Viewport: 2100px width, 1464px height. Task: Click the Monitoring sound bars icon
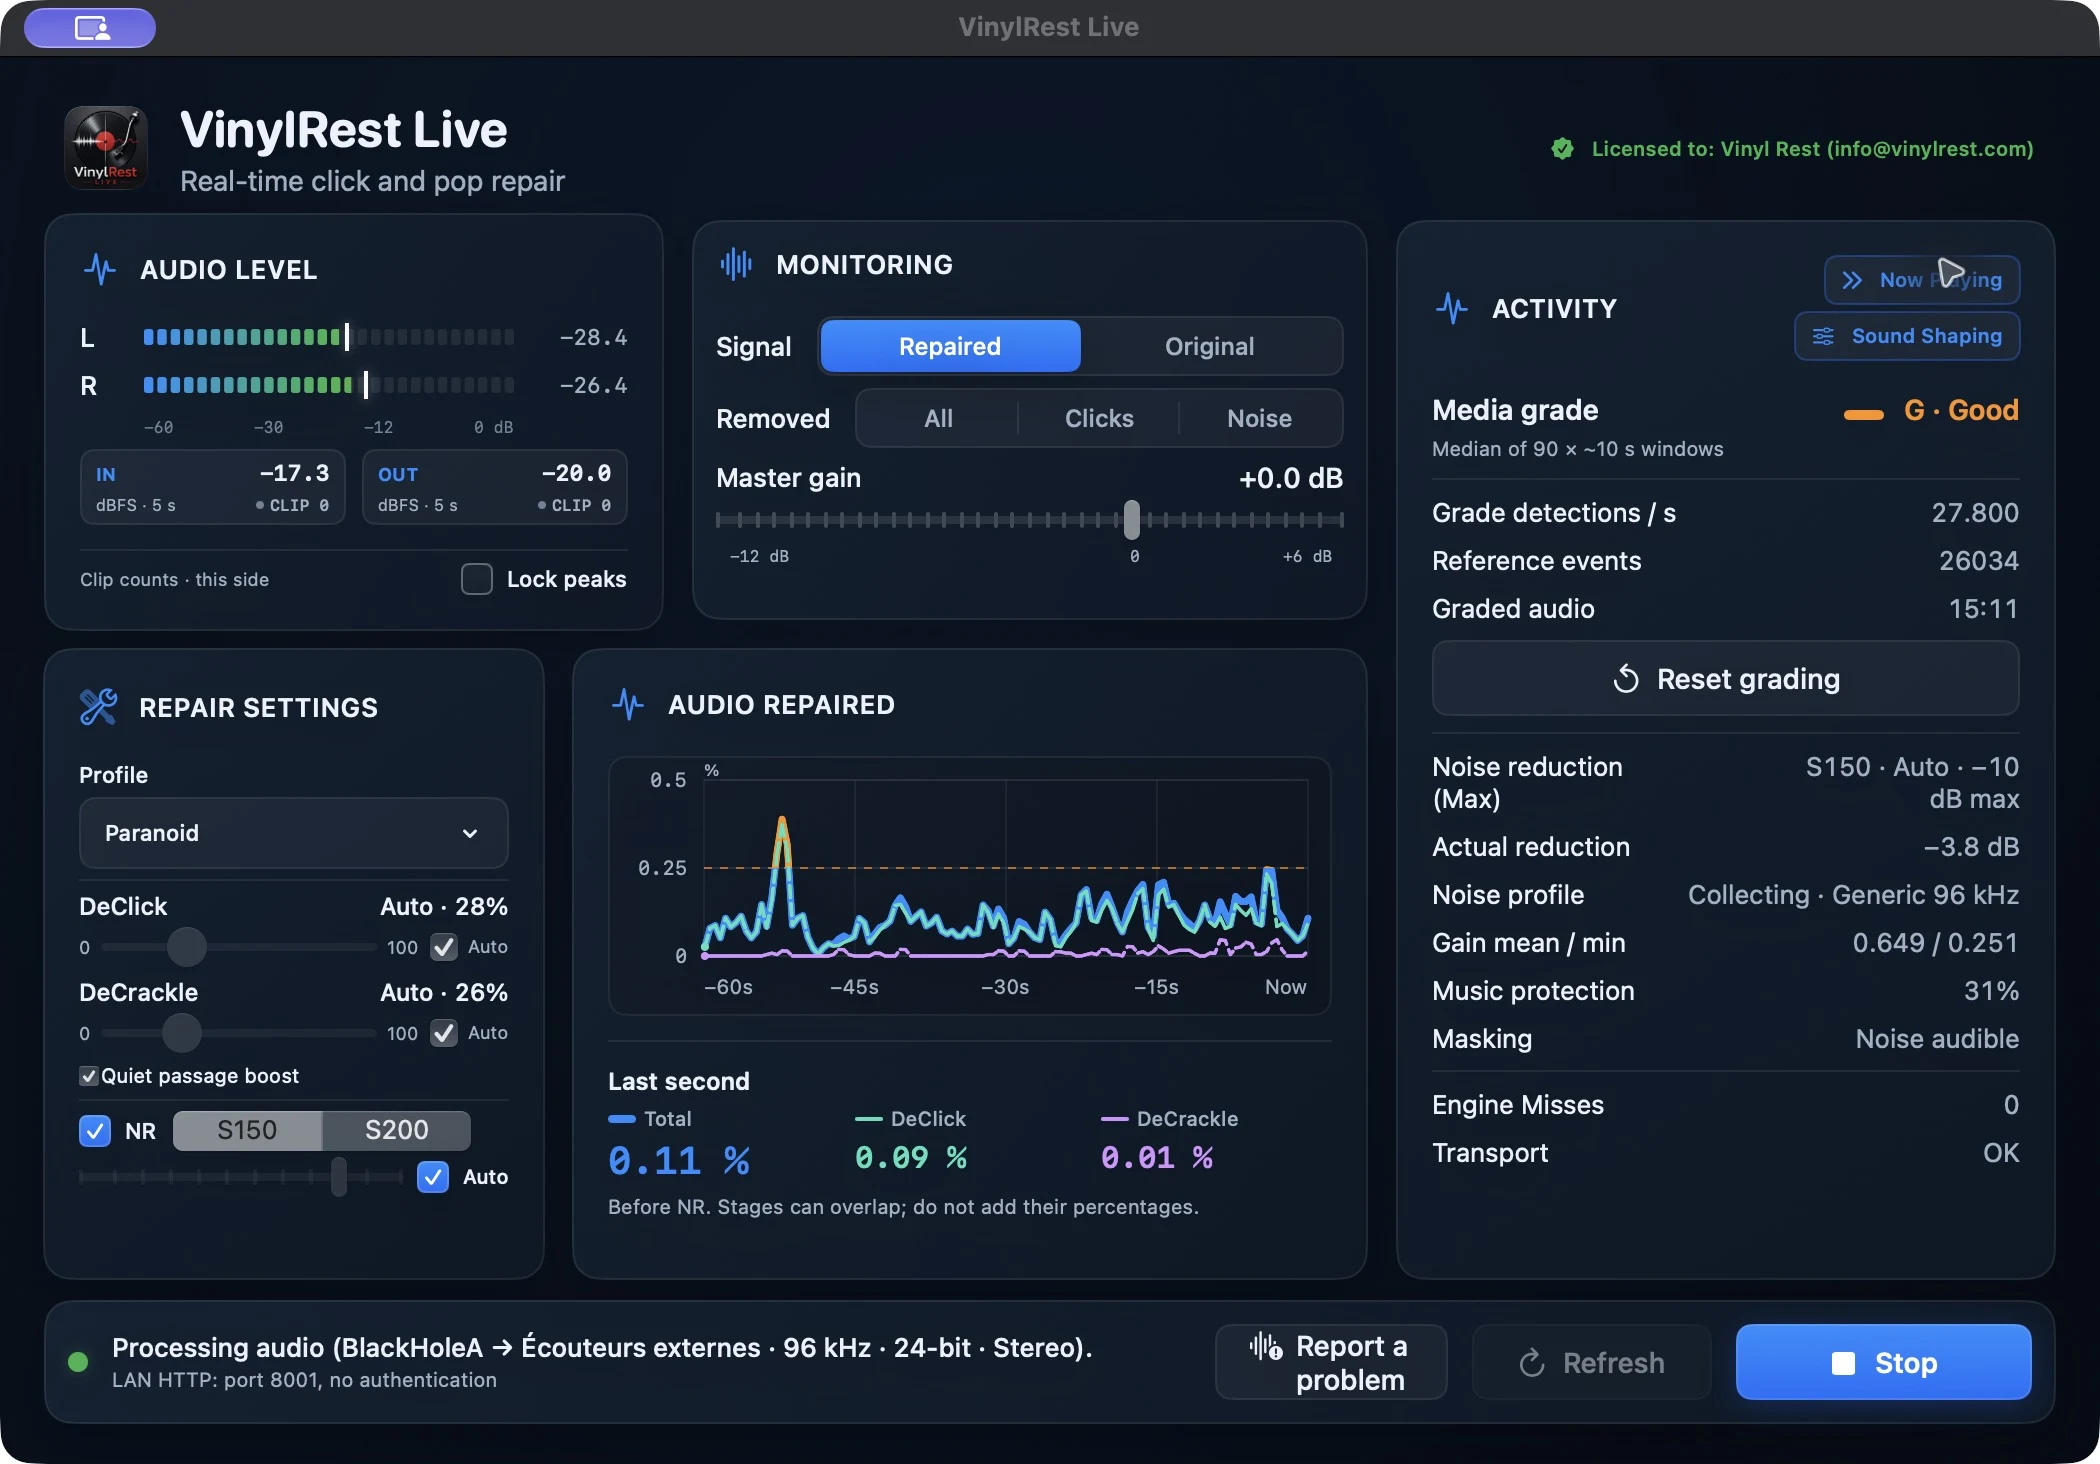[x=736, y=264]
